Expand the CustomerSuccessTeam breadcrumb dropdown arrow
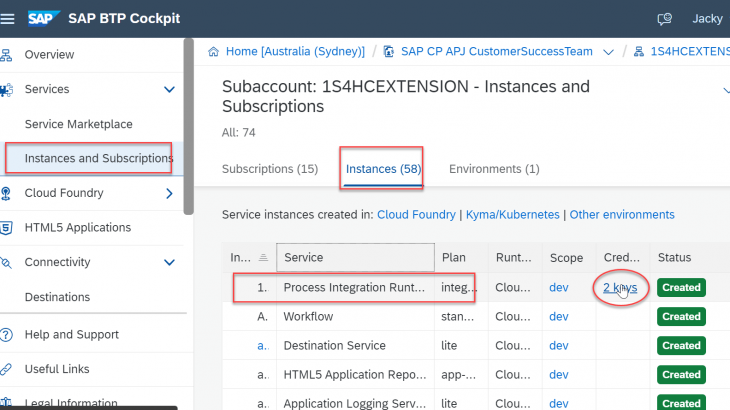Image resolution: width=730 pixels, height=410 pixels. point(608,52)
